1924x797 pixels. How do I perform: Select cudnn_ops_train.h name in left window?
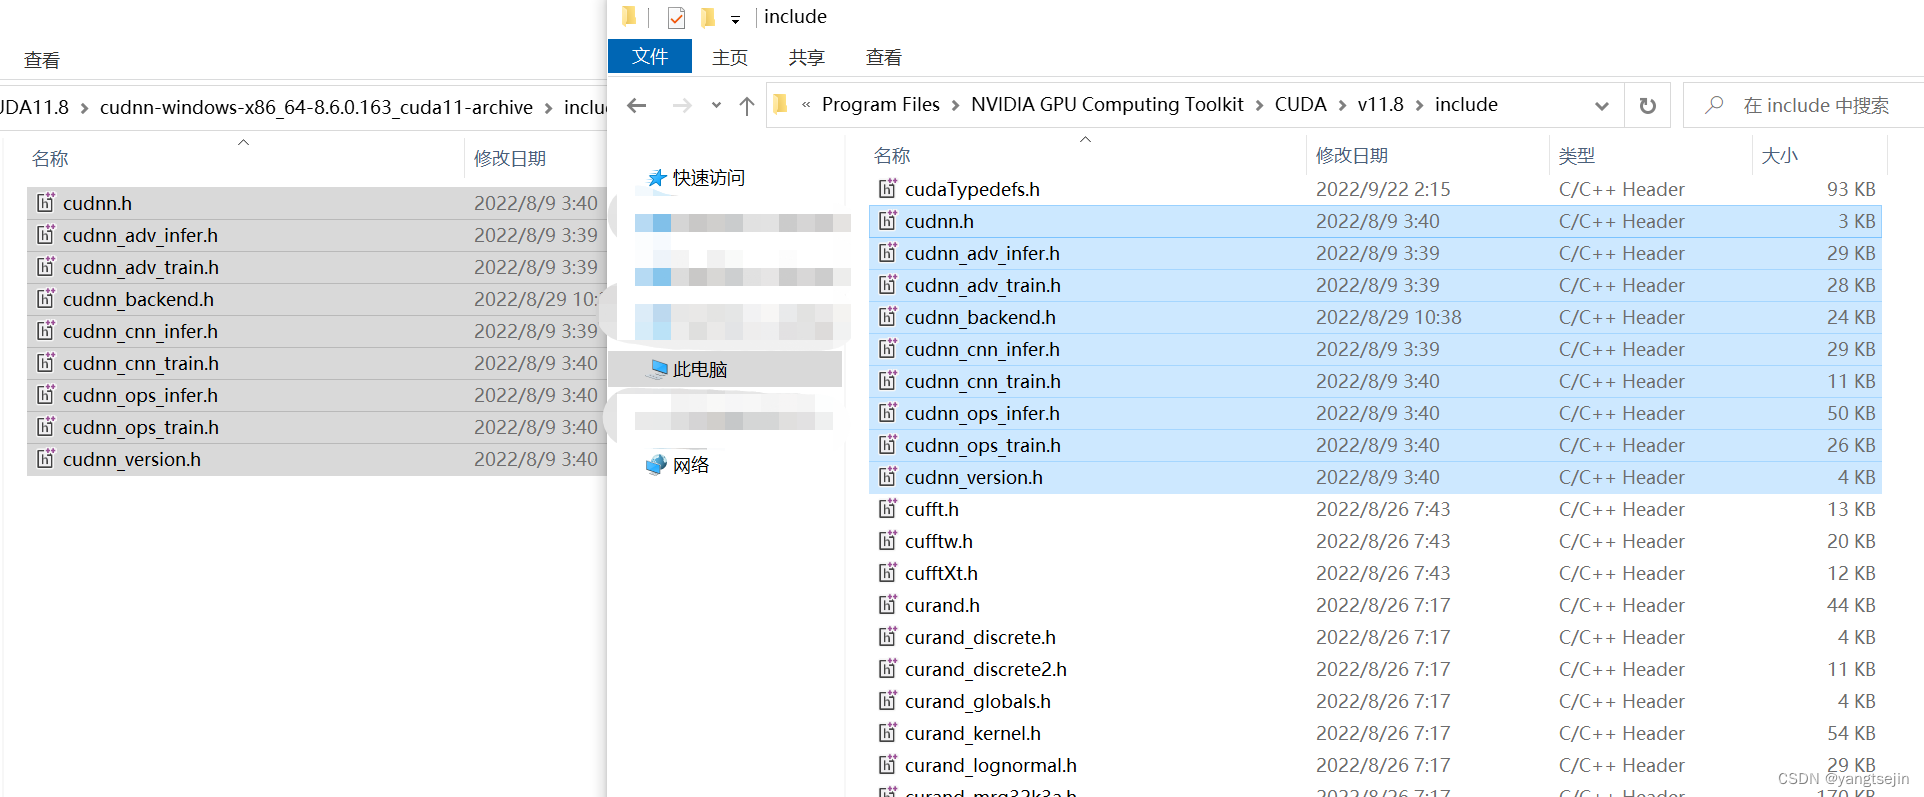click(141, 427)
